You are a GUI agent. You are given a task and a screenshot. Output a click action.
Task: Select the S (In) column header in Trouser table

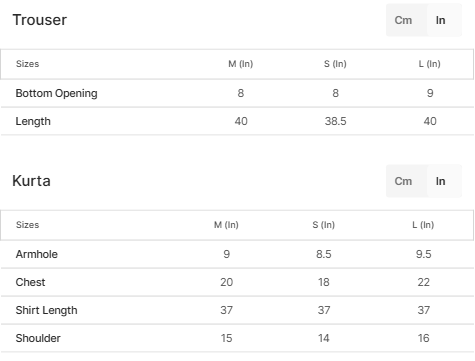335,64
